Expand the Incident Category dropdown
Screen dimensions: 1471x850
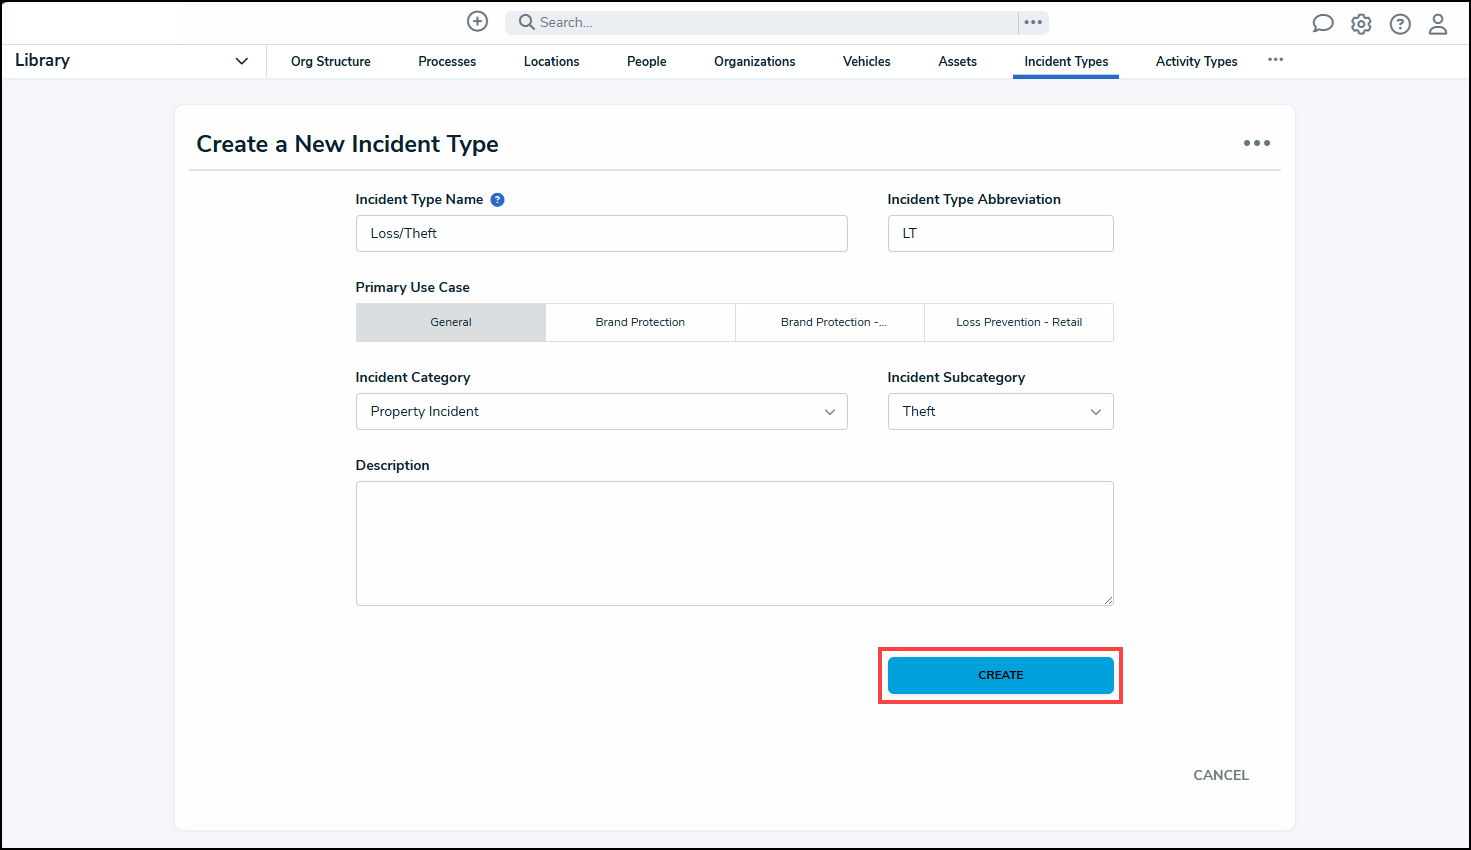click(601, 412)
